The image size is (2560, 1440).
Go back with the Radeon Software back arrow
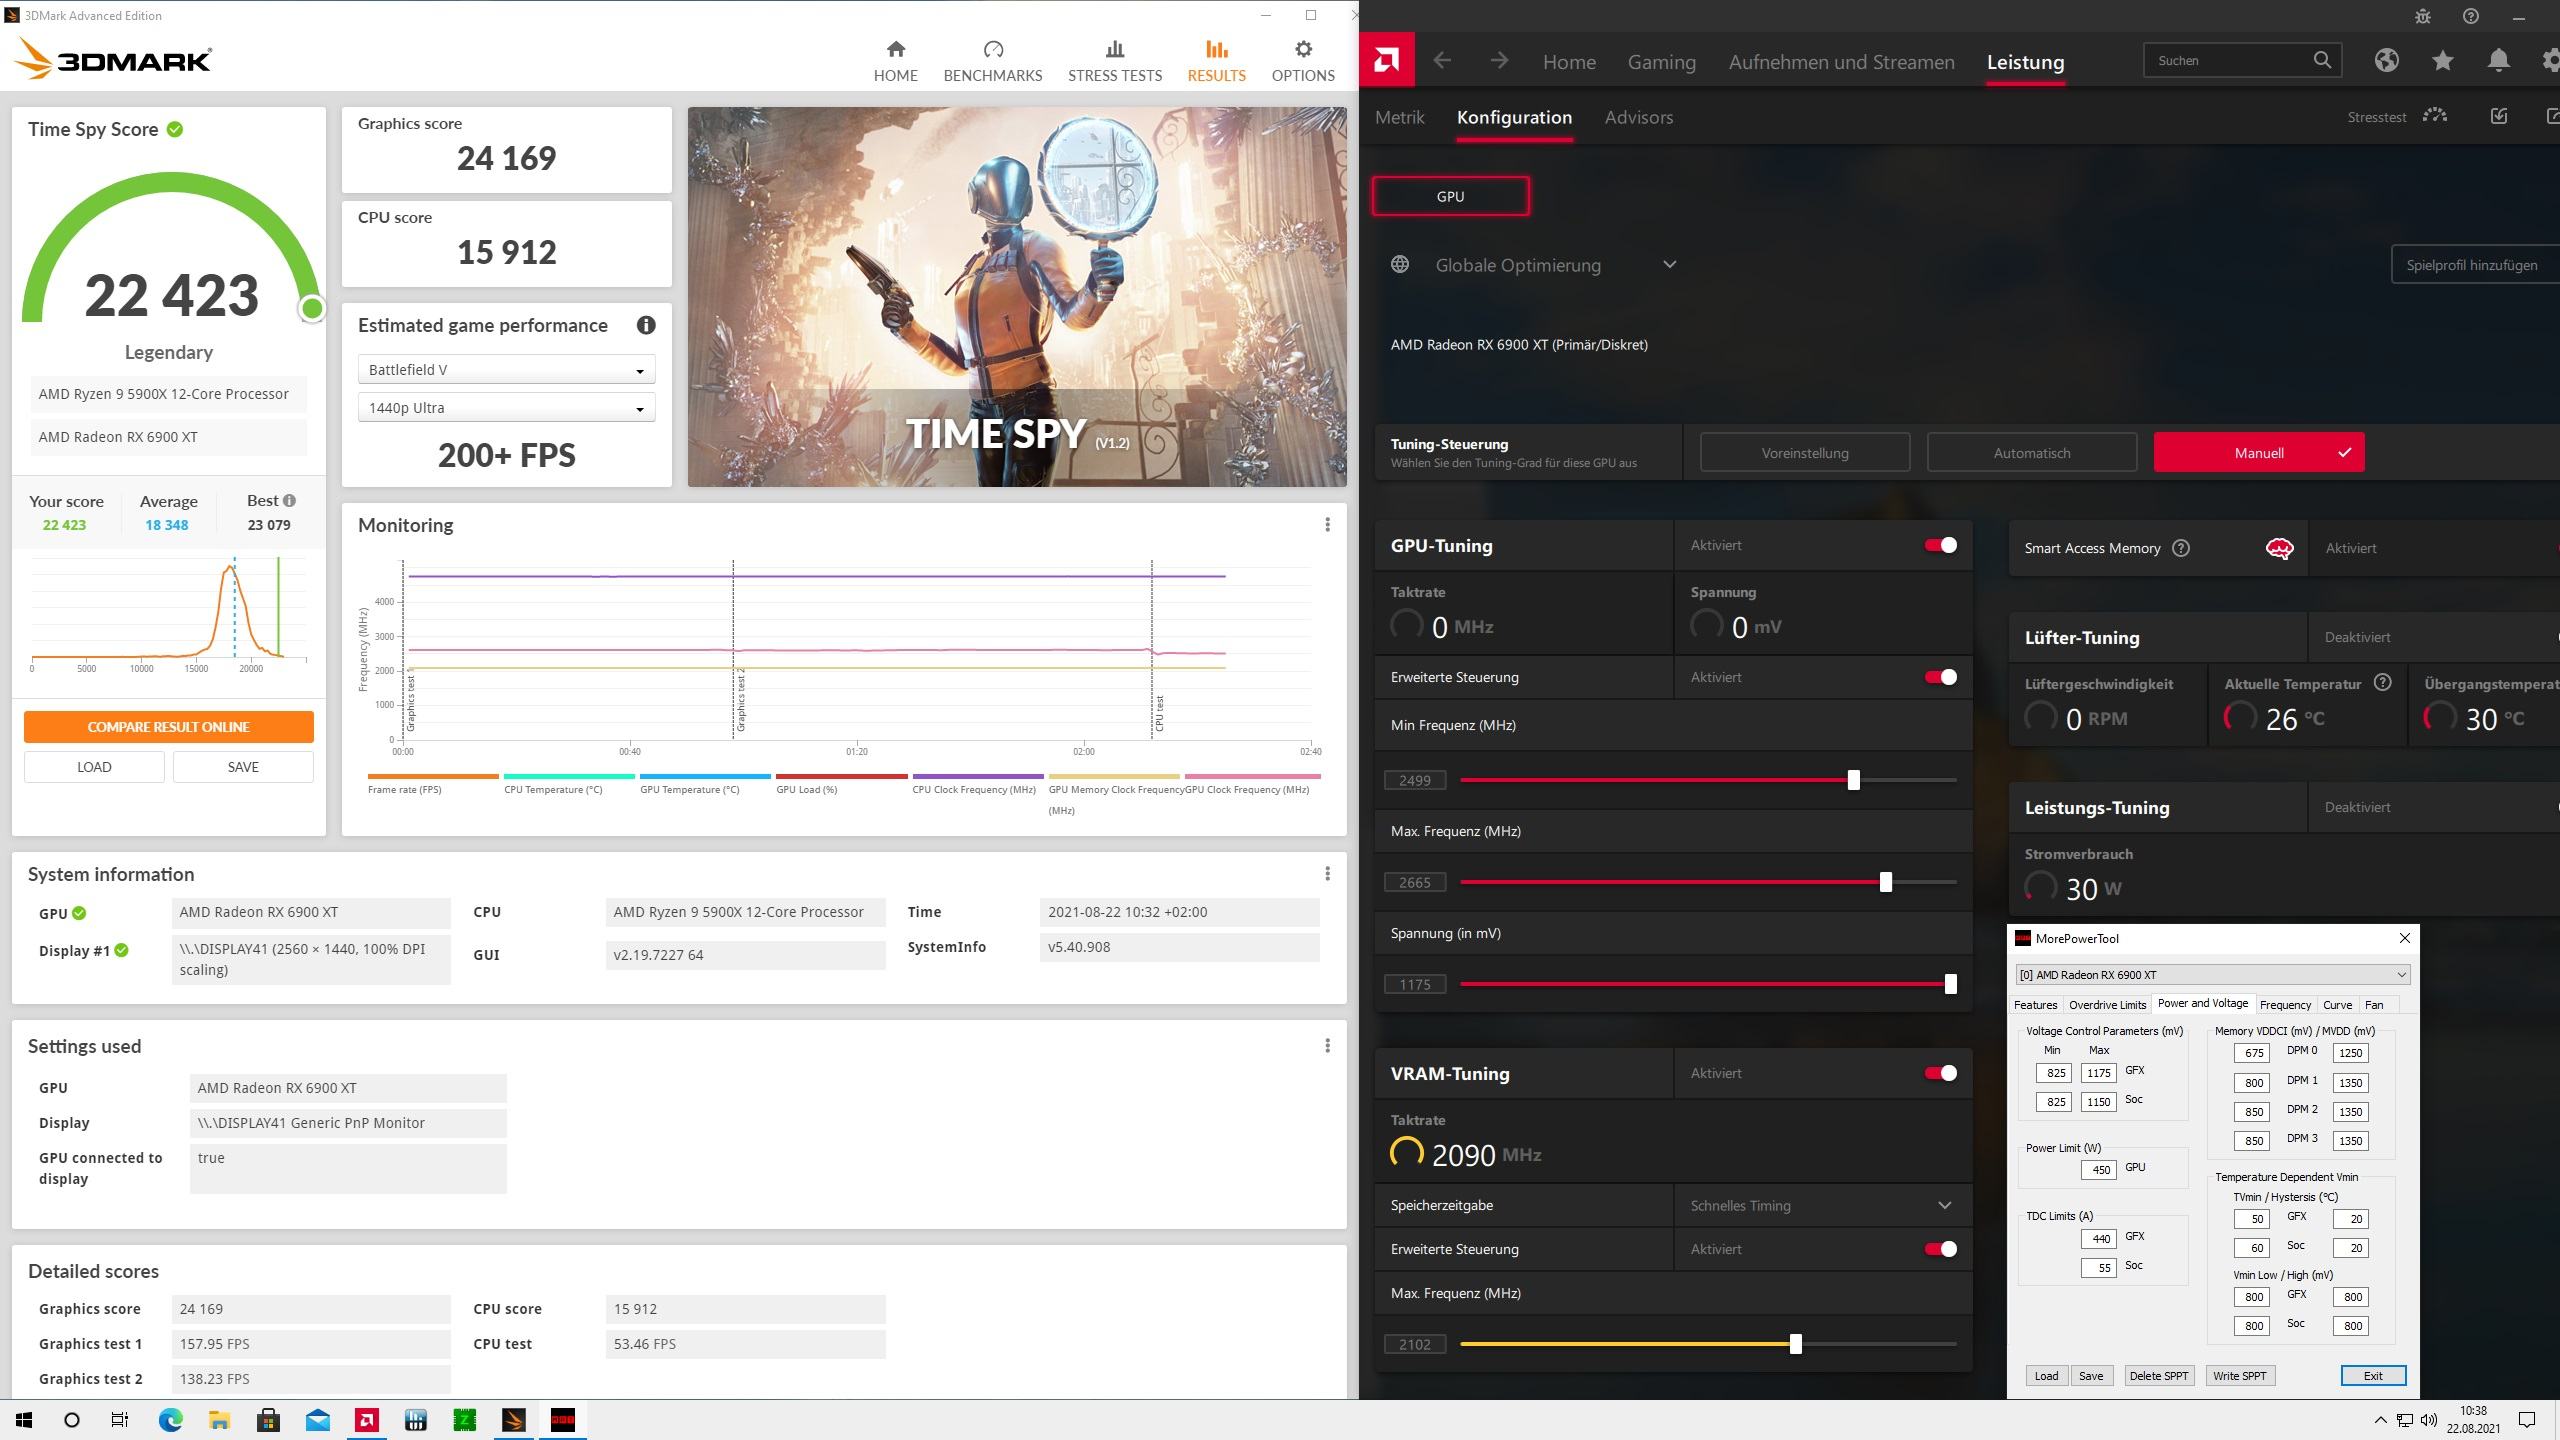(x=1442, y=61)
